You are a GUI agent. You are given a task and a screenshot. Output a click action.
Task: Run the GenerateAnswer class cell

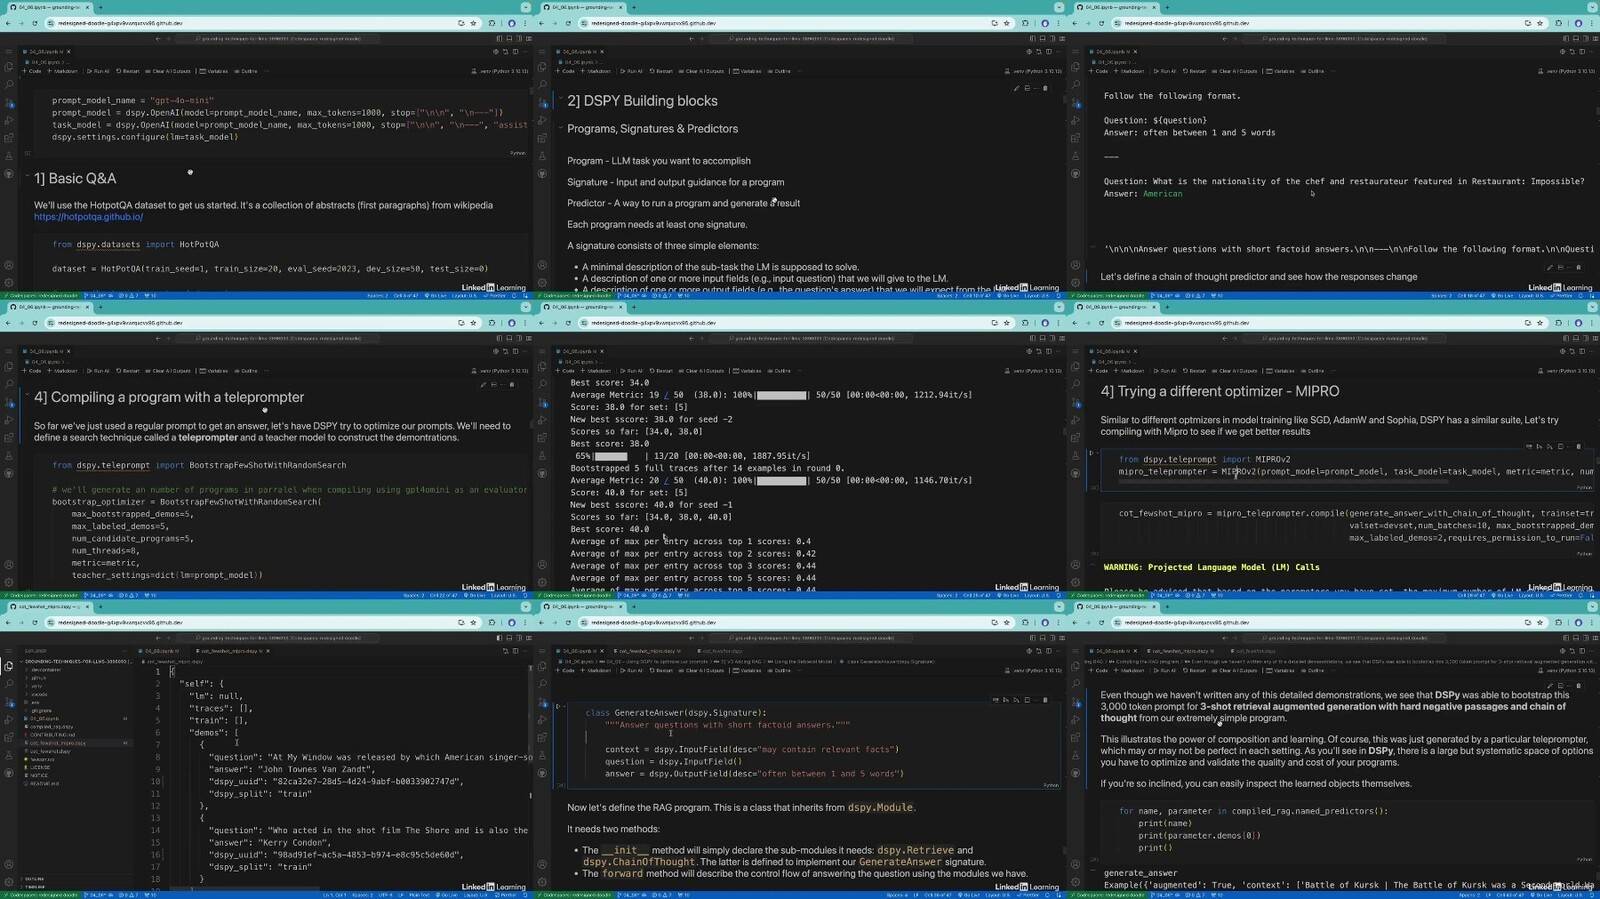(x=557, y=706)
